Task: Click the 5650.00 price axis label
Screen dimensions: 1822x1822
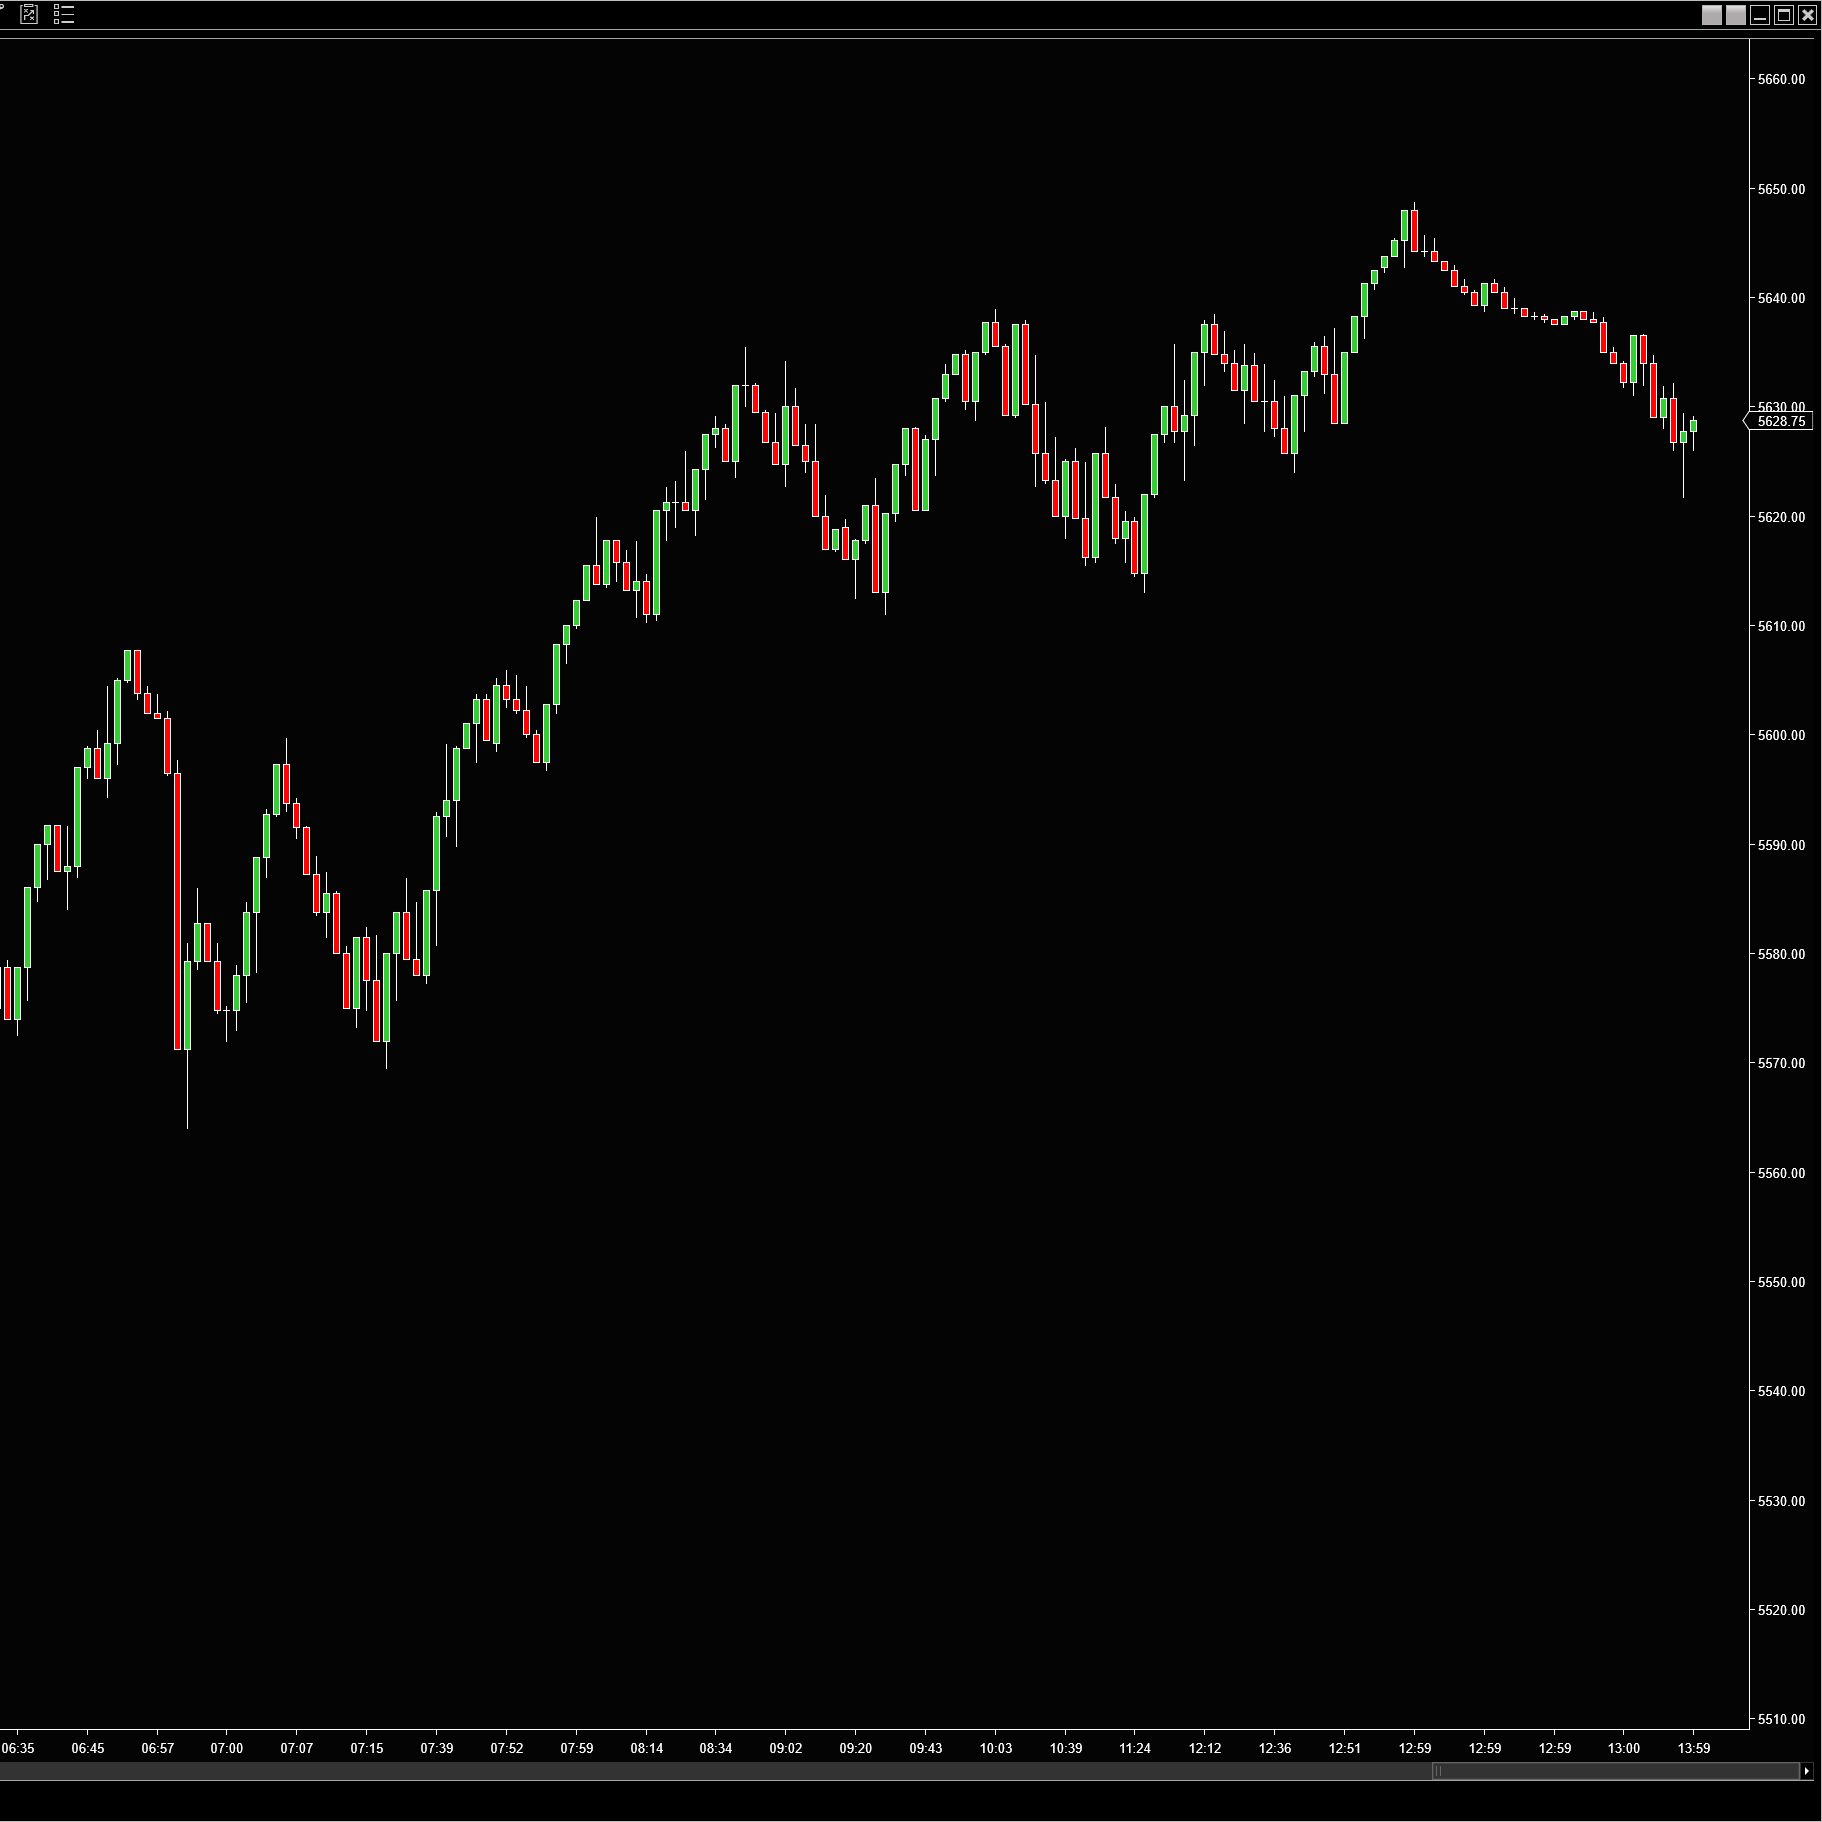Action: [x=1781, y=189]
